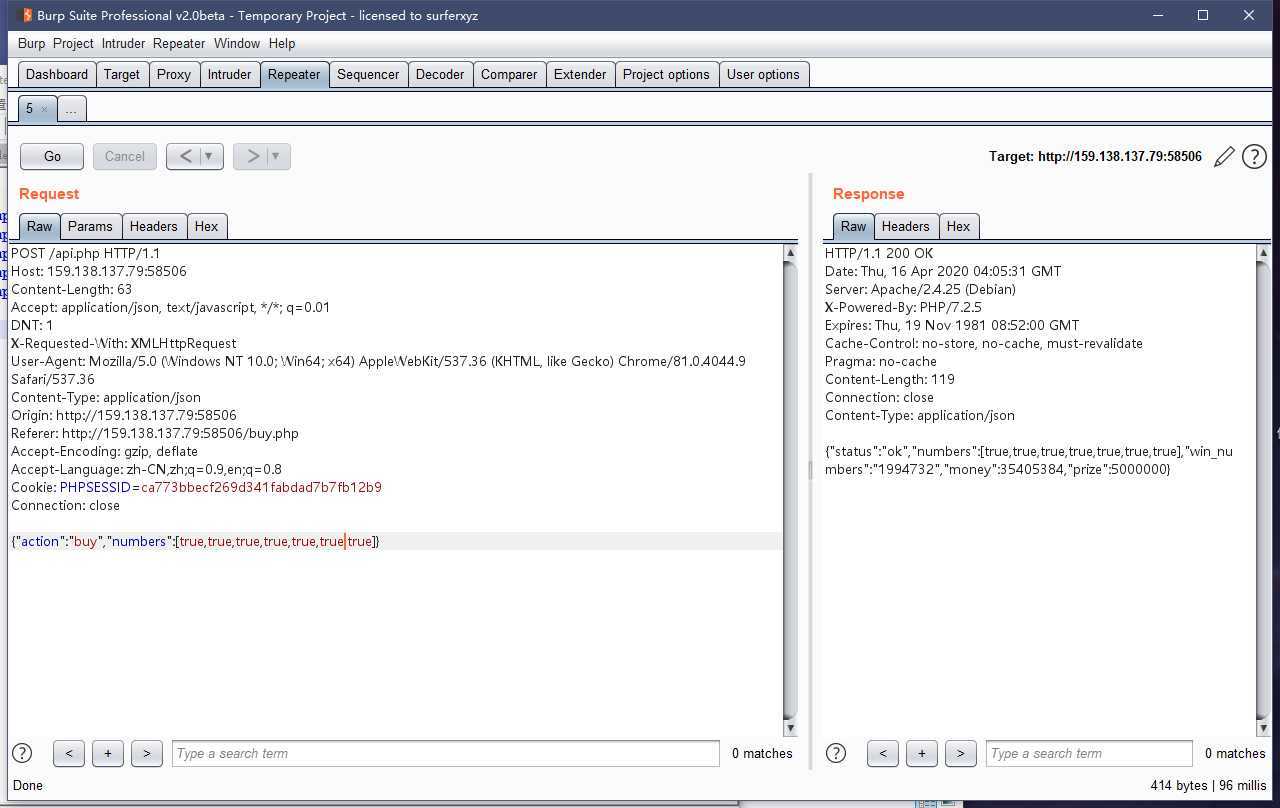The height and width of the screenshot is (808, 1280).
Task: Focus the request search term field
Action: tap(445, 753)
